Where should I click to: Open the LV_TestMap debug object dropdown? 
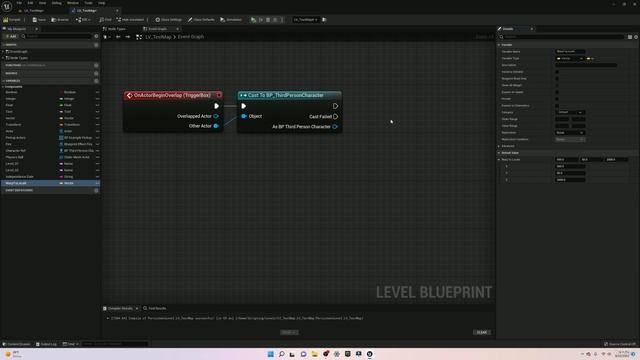(x=306, y=20)
